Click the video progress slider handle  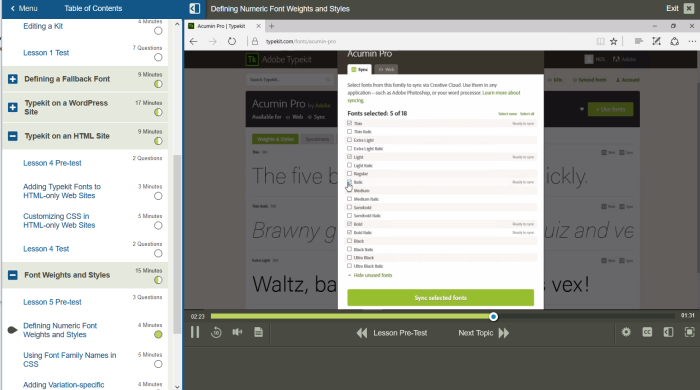click(493, 316)
